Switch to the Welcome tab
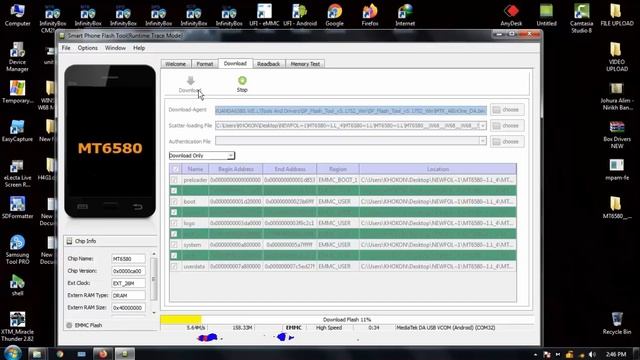Image resolution: width=640 pixels, height=360 pixels. (176, 64)
